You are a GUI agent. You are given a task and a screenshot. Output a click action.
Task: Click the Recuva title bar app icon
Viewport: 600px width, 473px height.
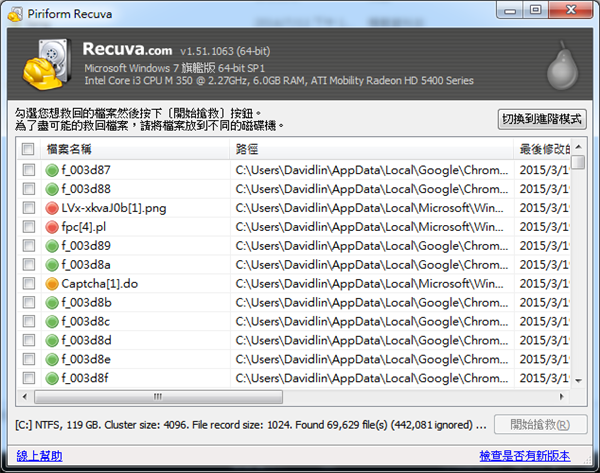pos(14,11)
